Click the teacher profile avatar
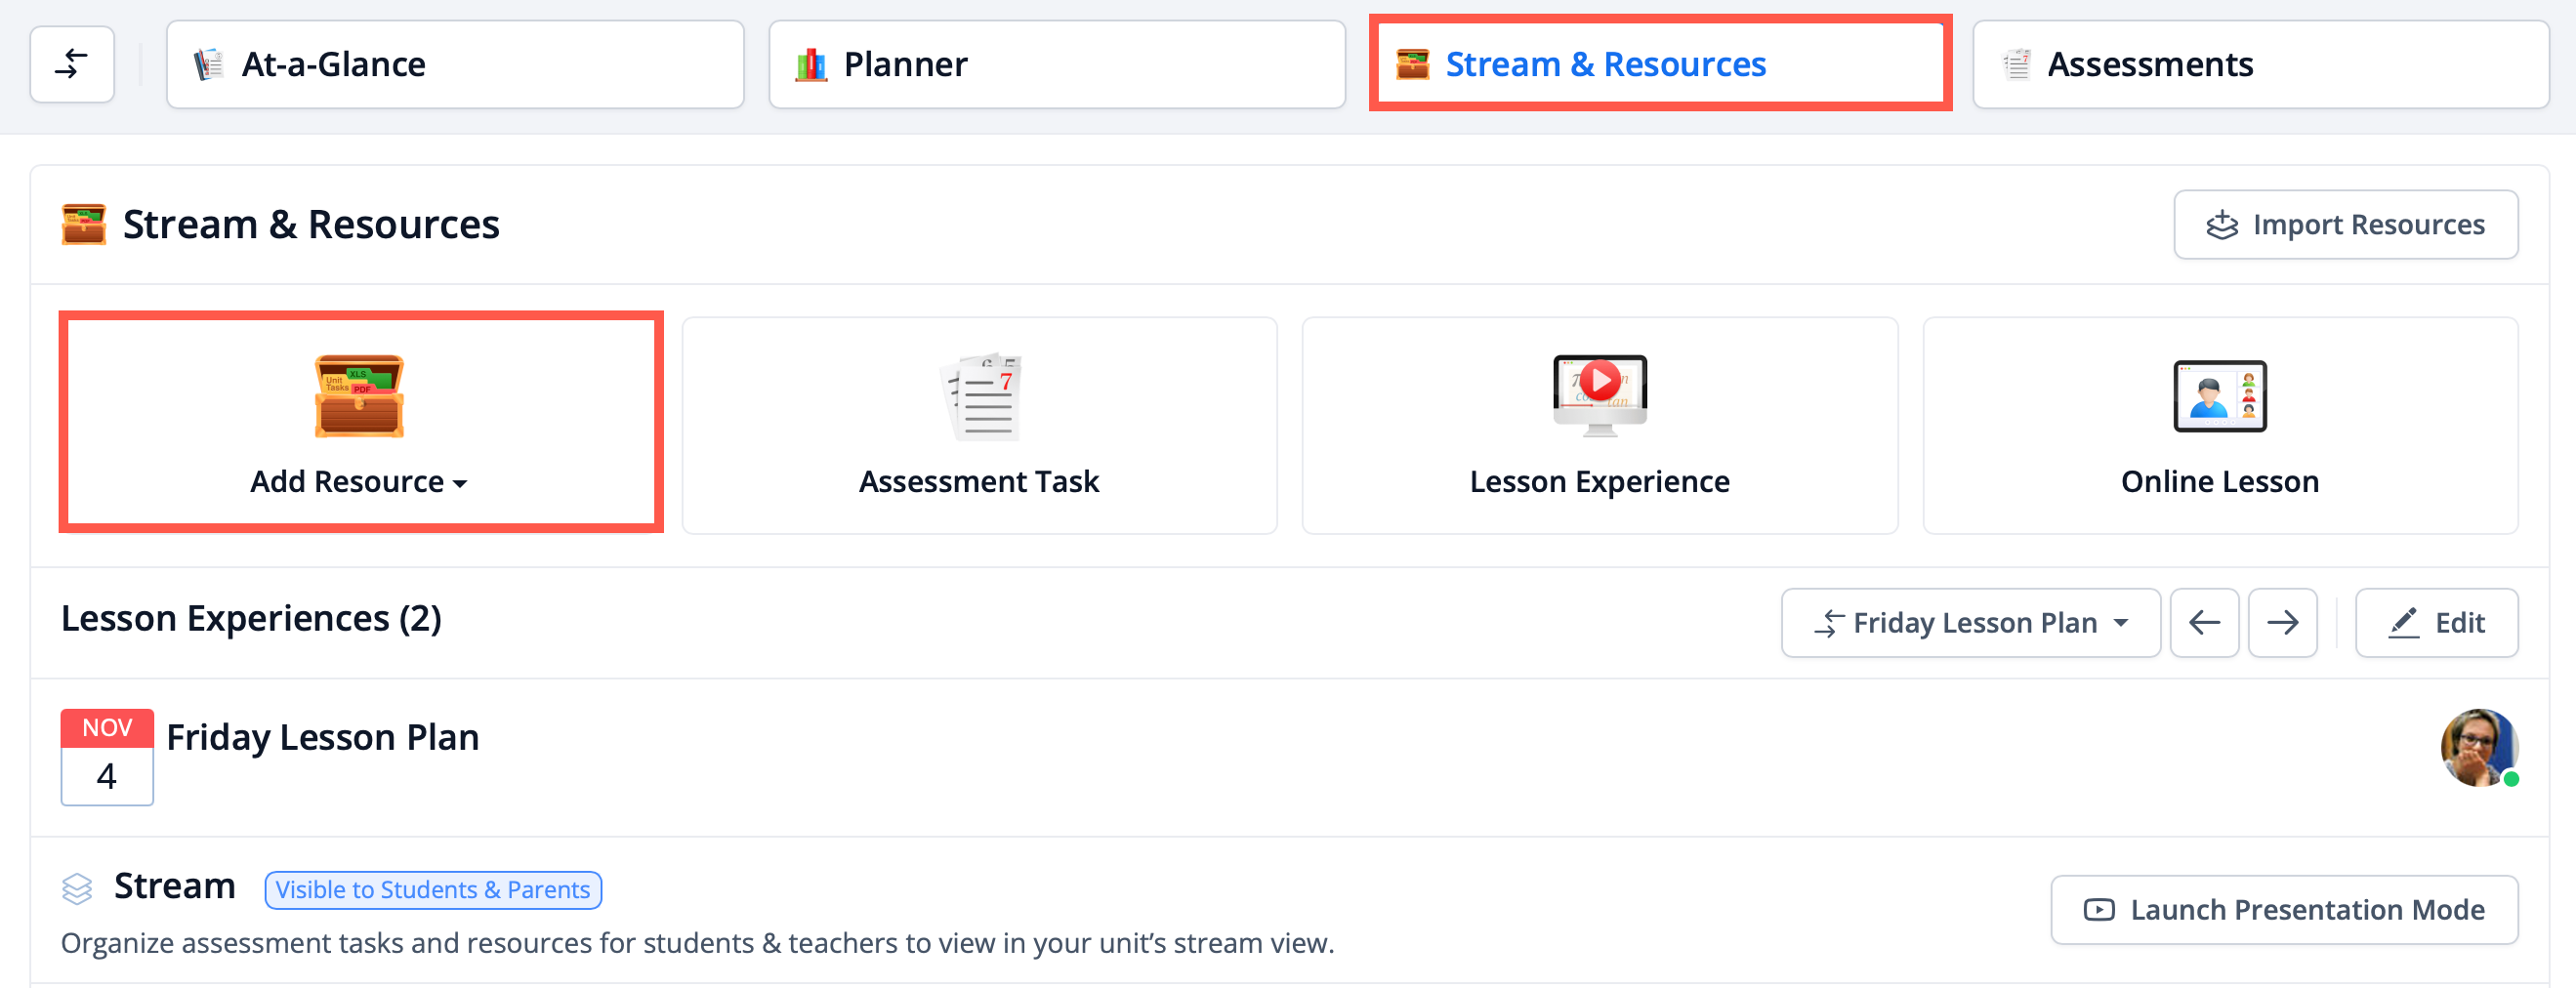The width and height of the screenshot is (2576, 988). pyautogui.click(x=2477, y=748)
